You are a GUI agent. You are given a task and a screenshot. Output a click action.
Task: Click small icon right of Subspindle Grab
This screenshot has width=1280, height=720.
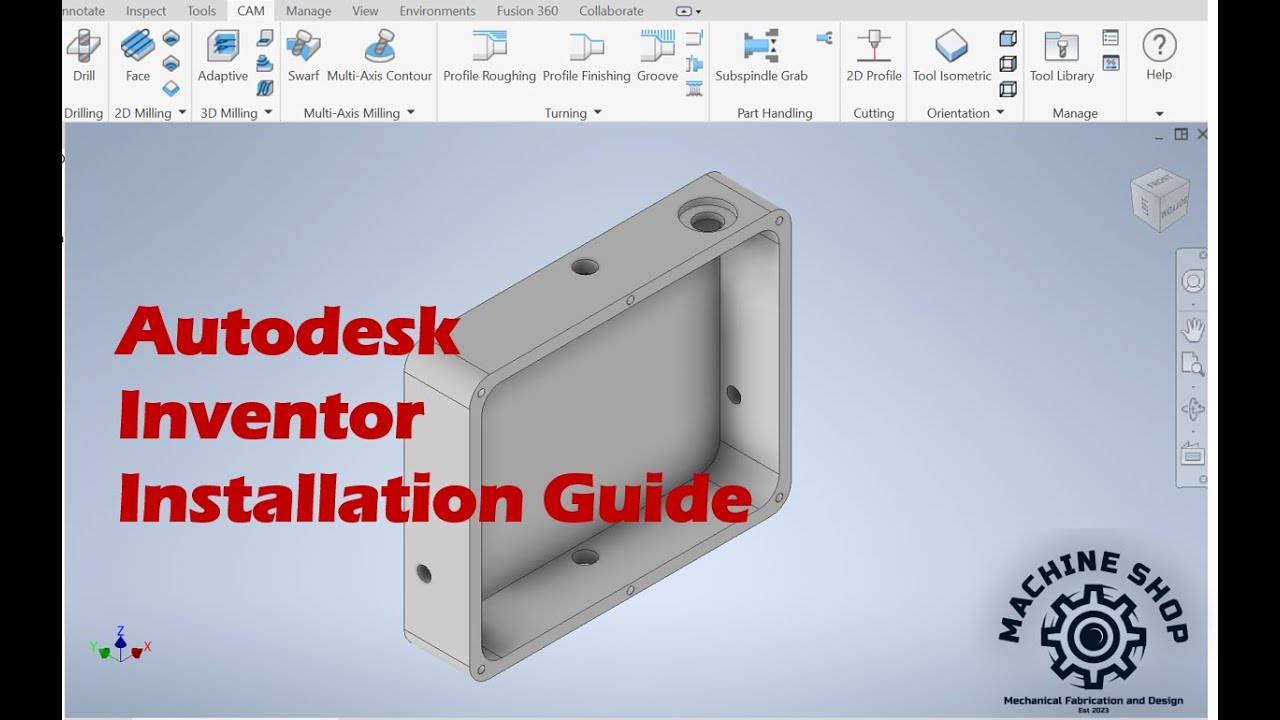click(824, 38)
